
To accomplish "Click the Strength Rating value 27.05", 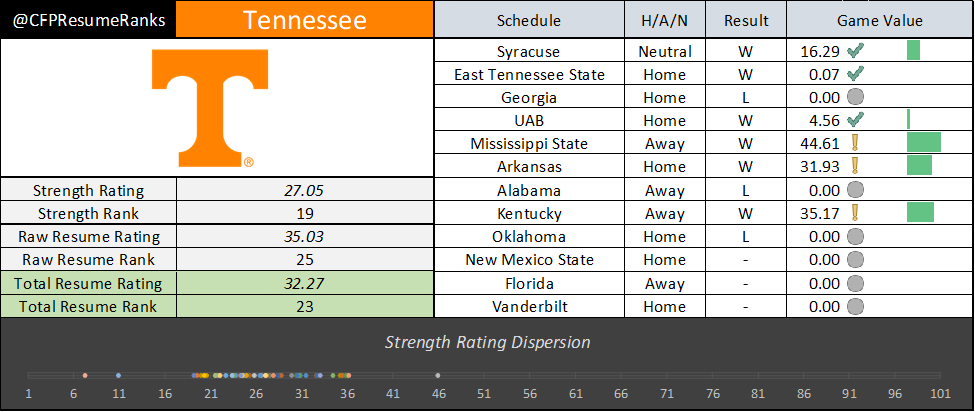I will coord(306,190).
